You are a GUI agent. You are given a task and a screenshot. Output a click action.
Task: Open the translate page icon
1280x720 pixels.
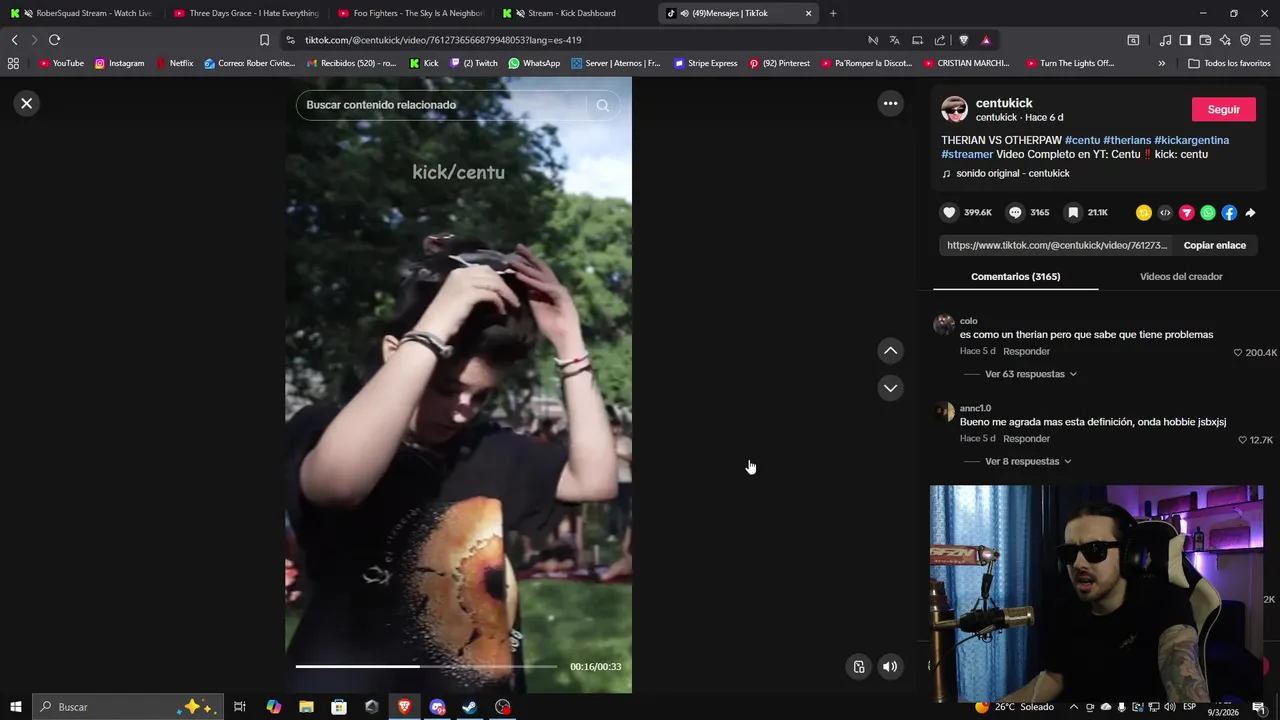894,40
